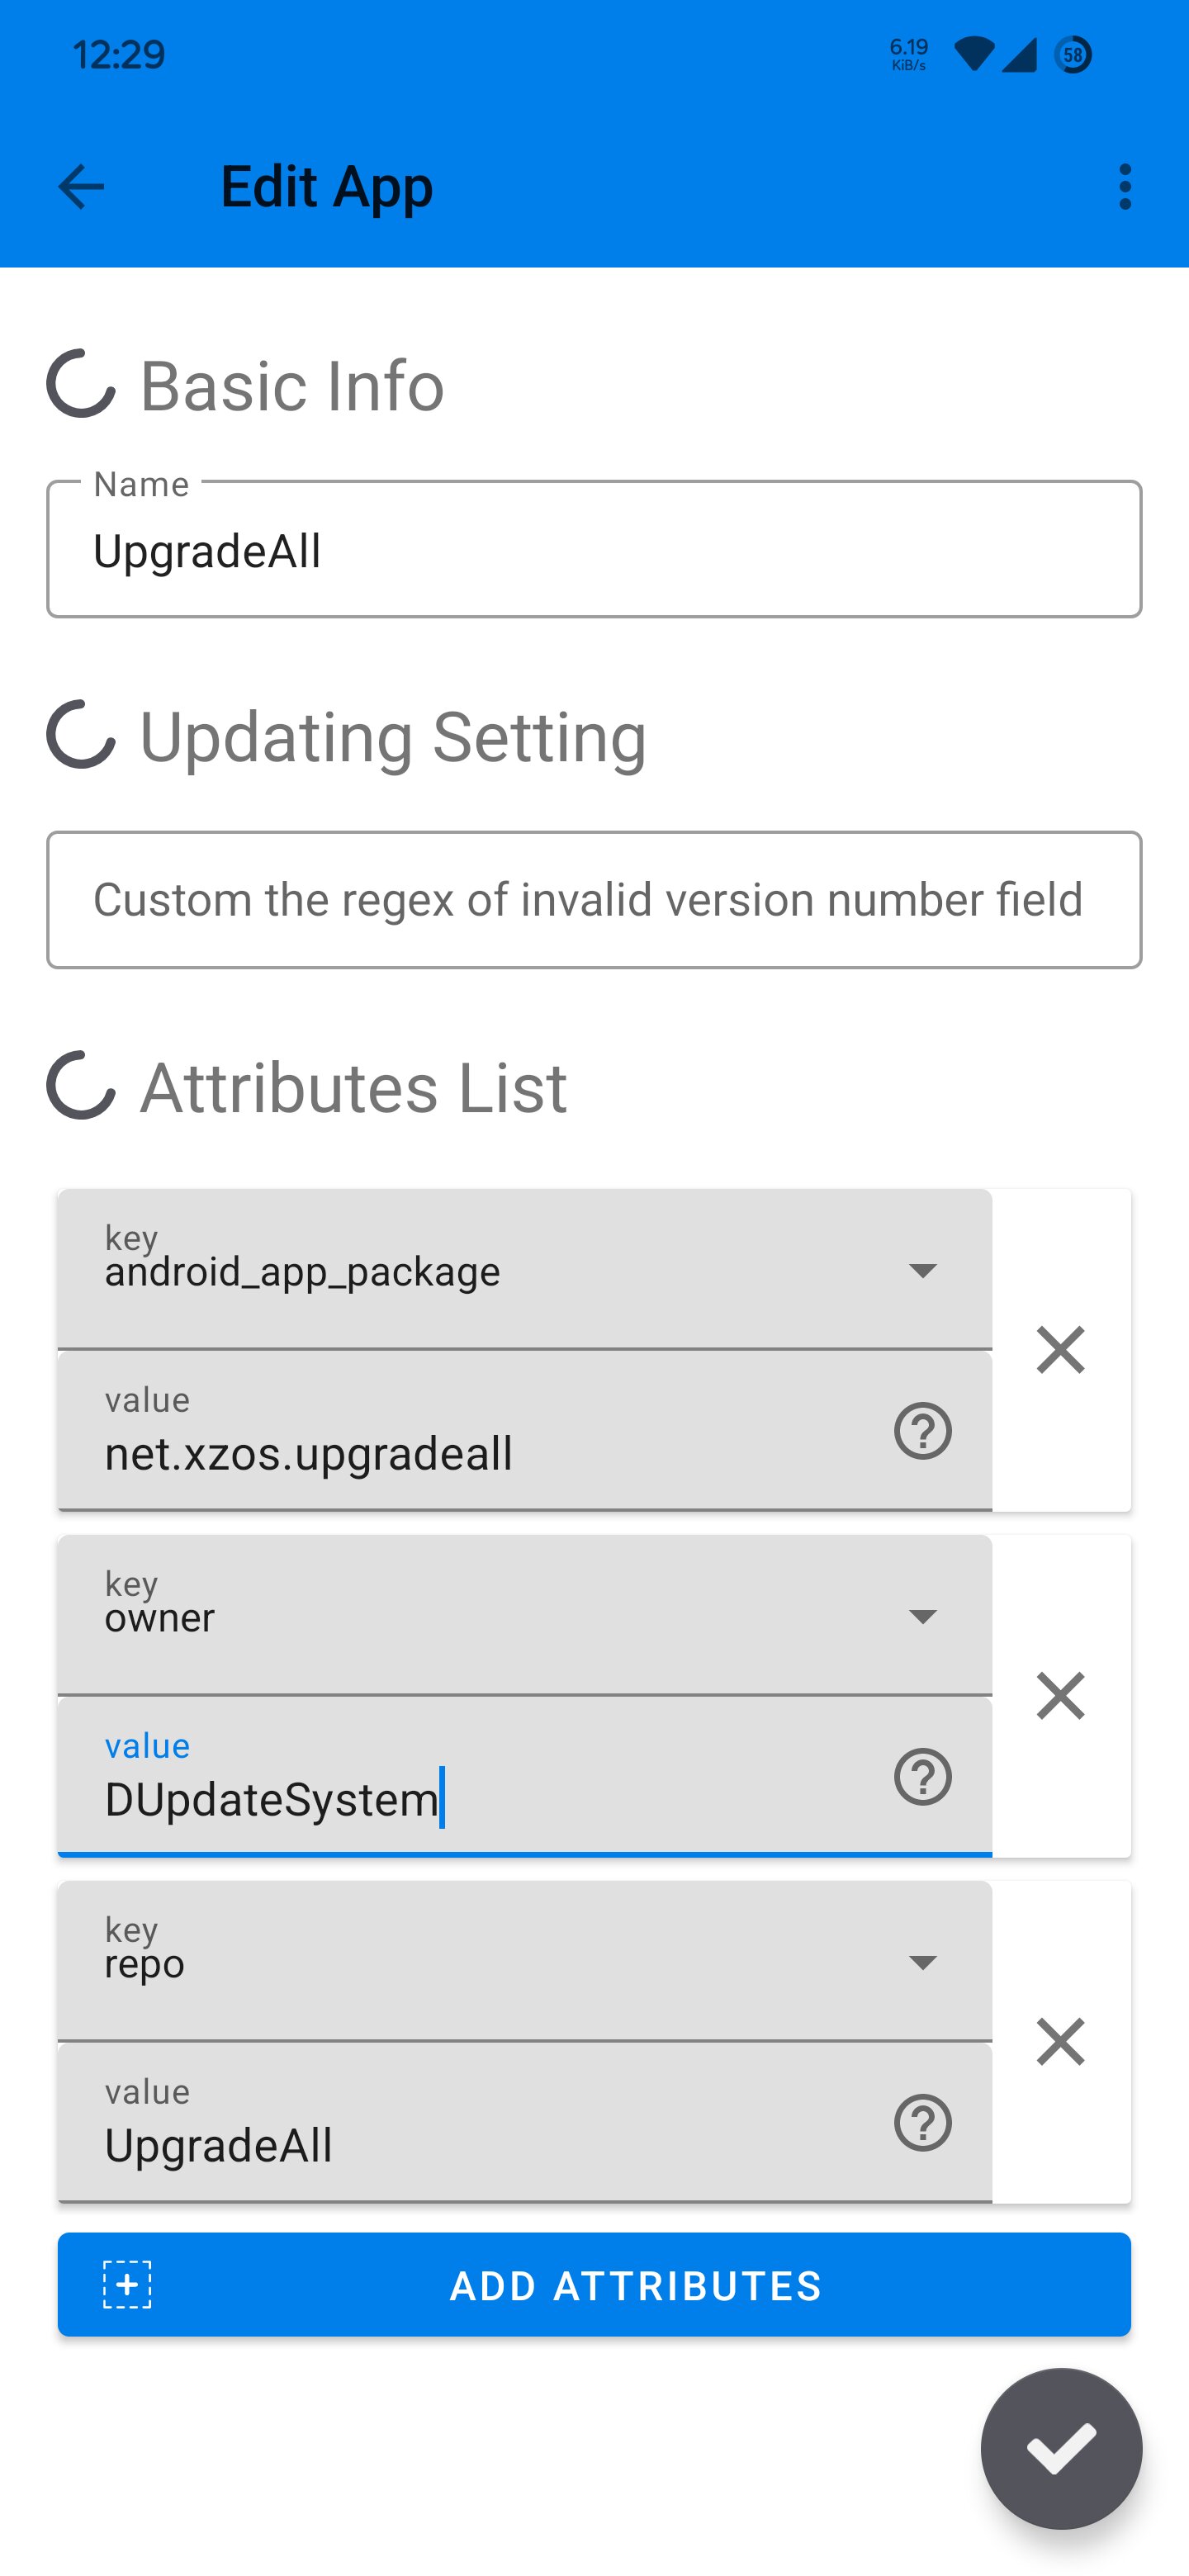1189x2576 pixels.
Task: Edit the Name field containing UpgradeAll
Action: [x=594, y=550]
